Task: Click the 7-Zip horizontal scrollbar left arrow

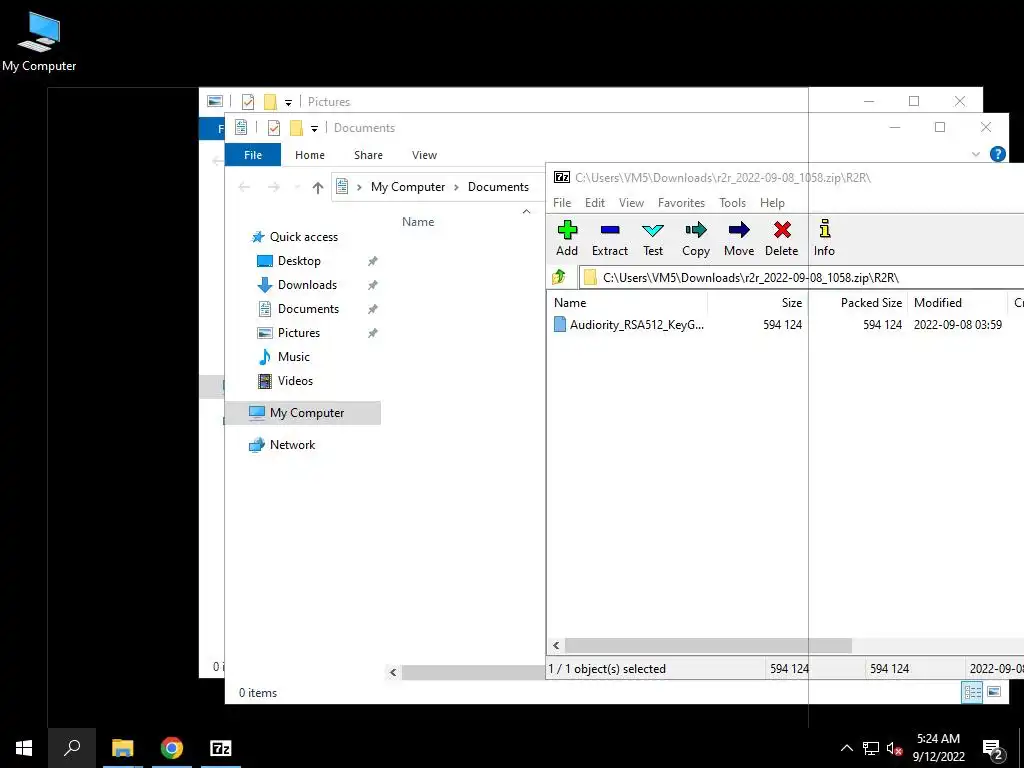Action: pos(556,646)
